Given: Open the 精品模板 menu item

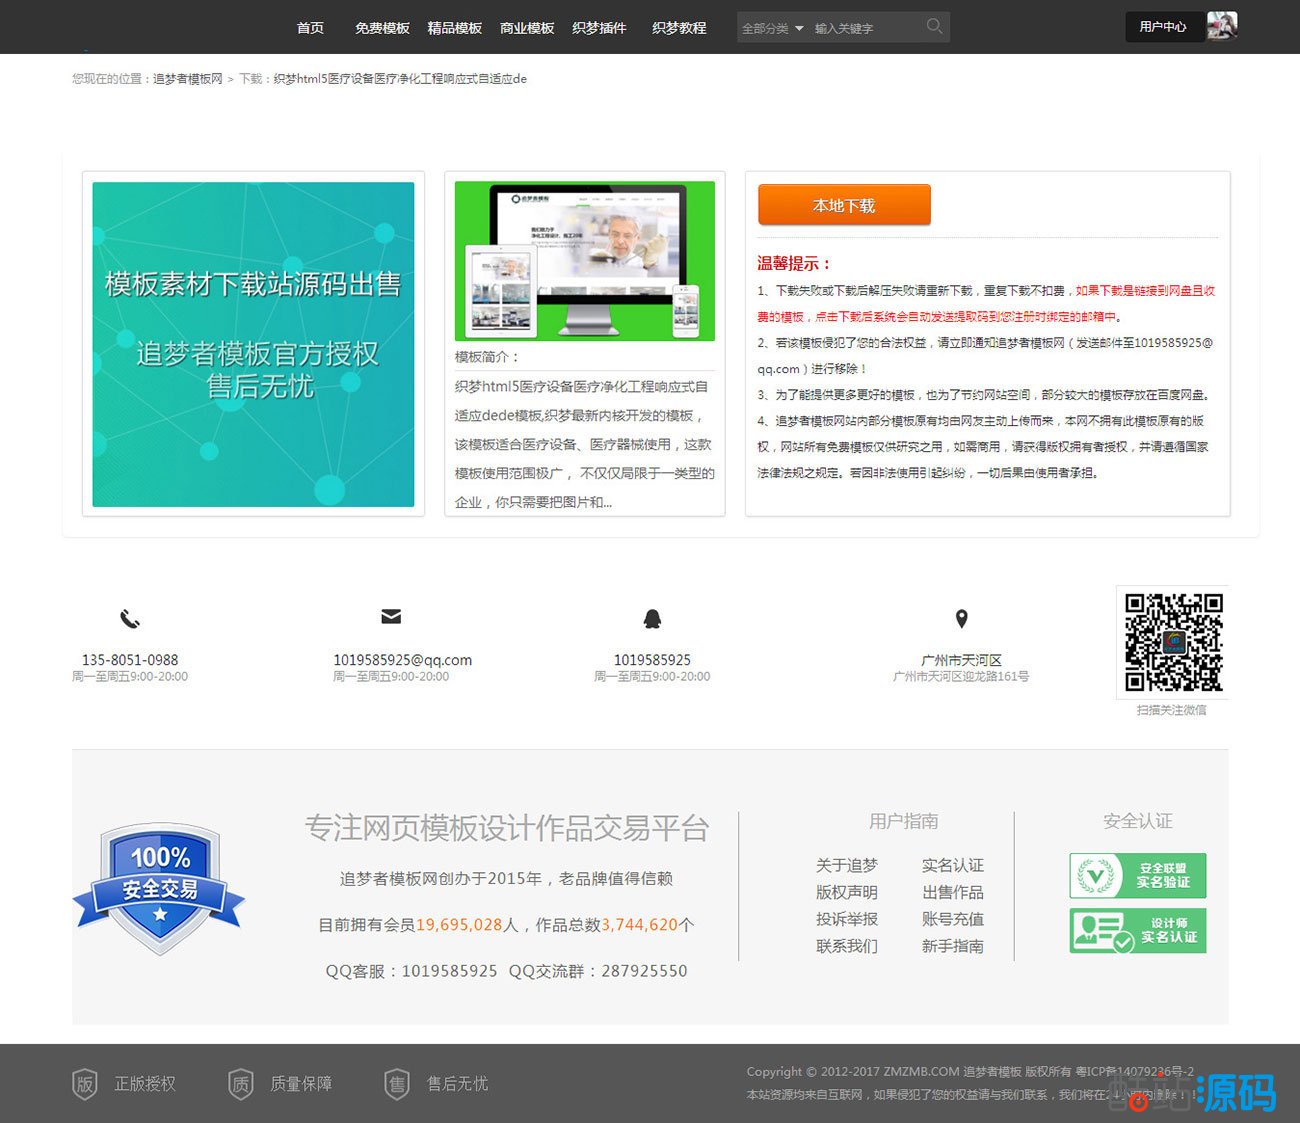Looking at the screenshot, I should 454,28.
